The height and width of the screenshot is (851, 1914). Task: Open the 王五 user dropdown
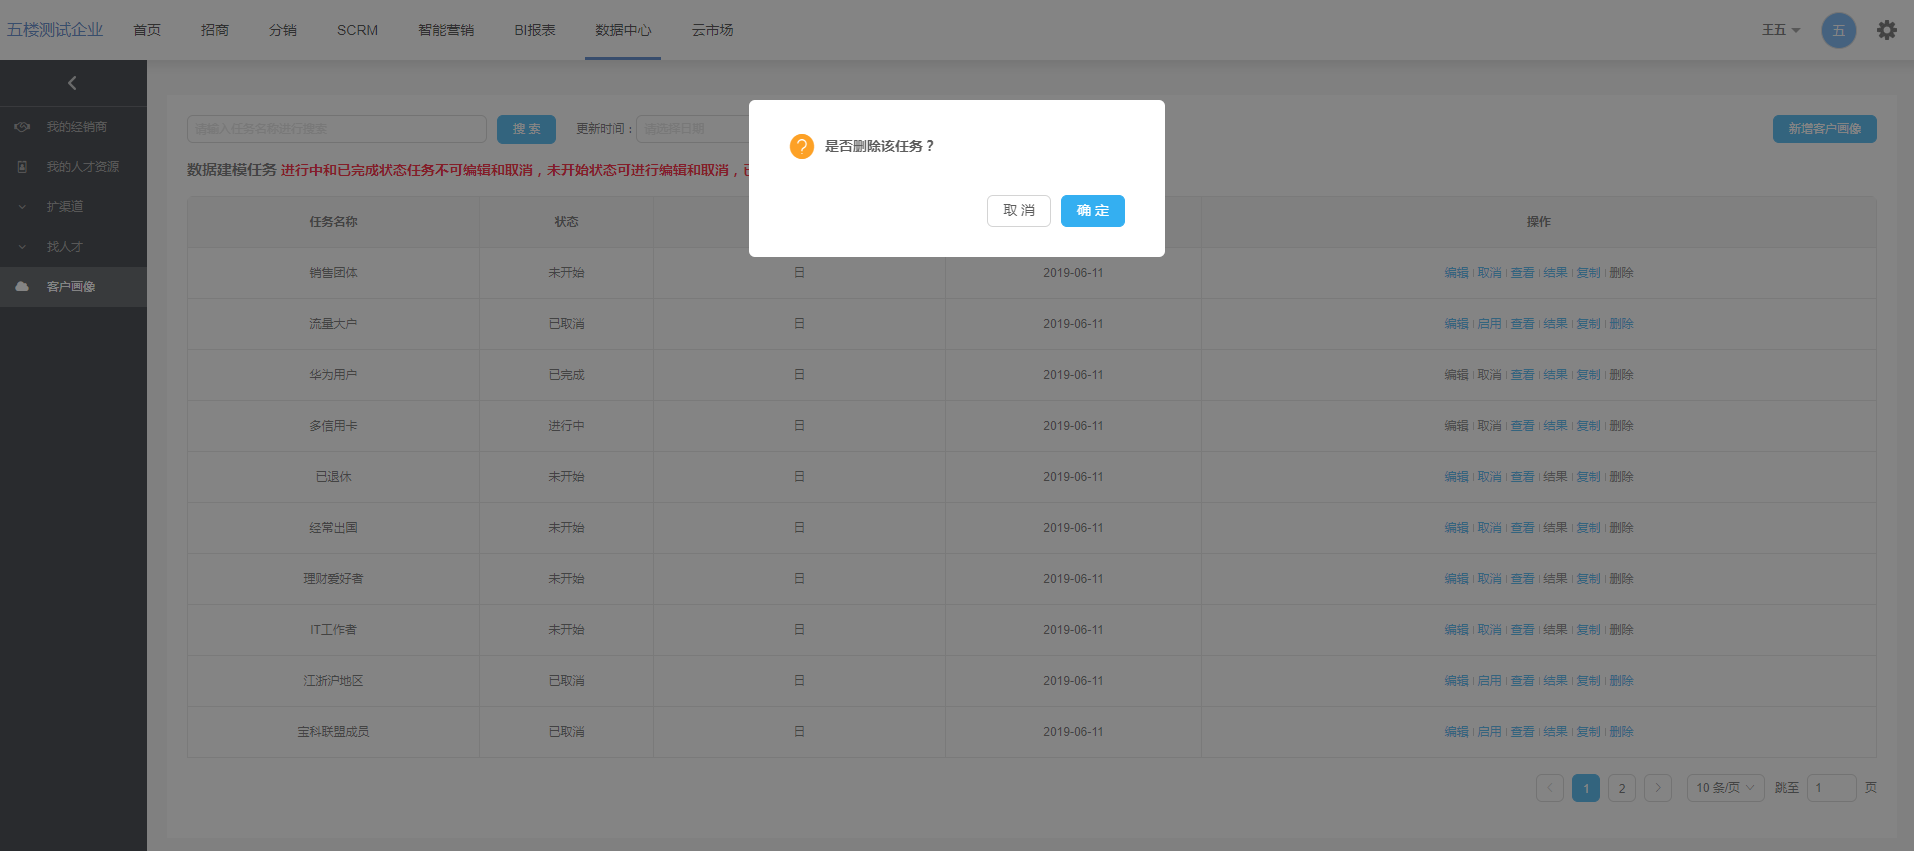tap(1780, 30)
